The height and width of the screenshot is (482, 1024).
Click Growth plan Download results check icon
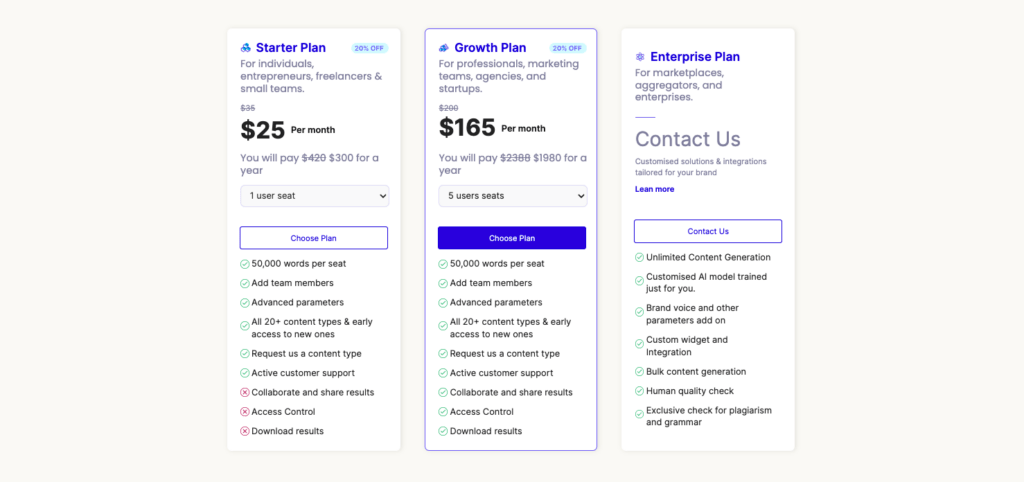[x=443, y=431]
